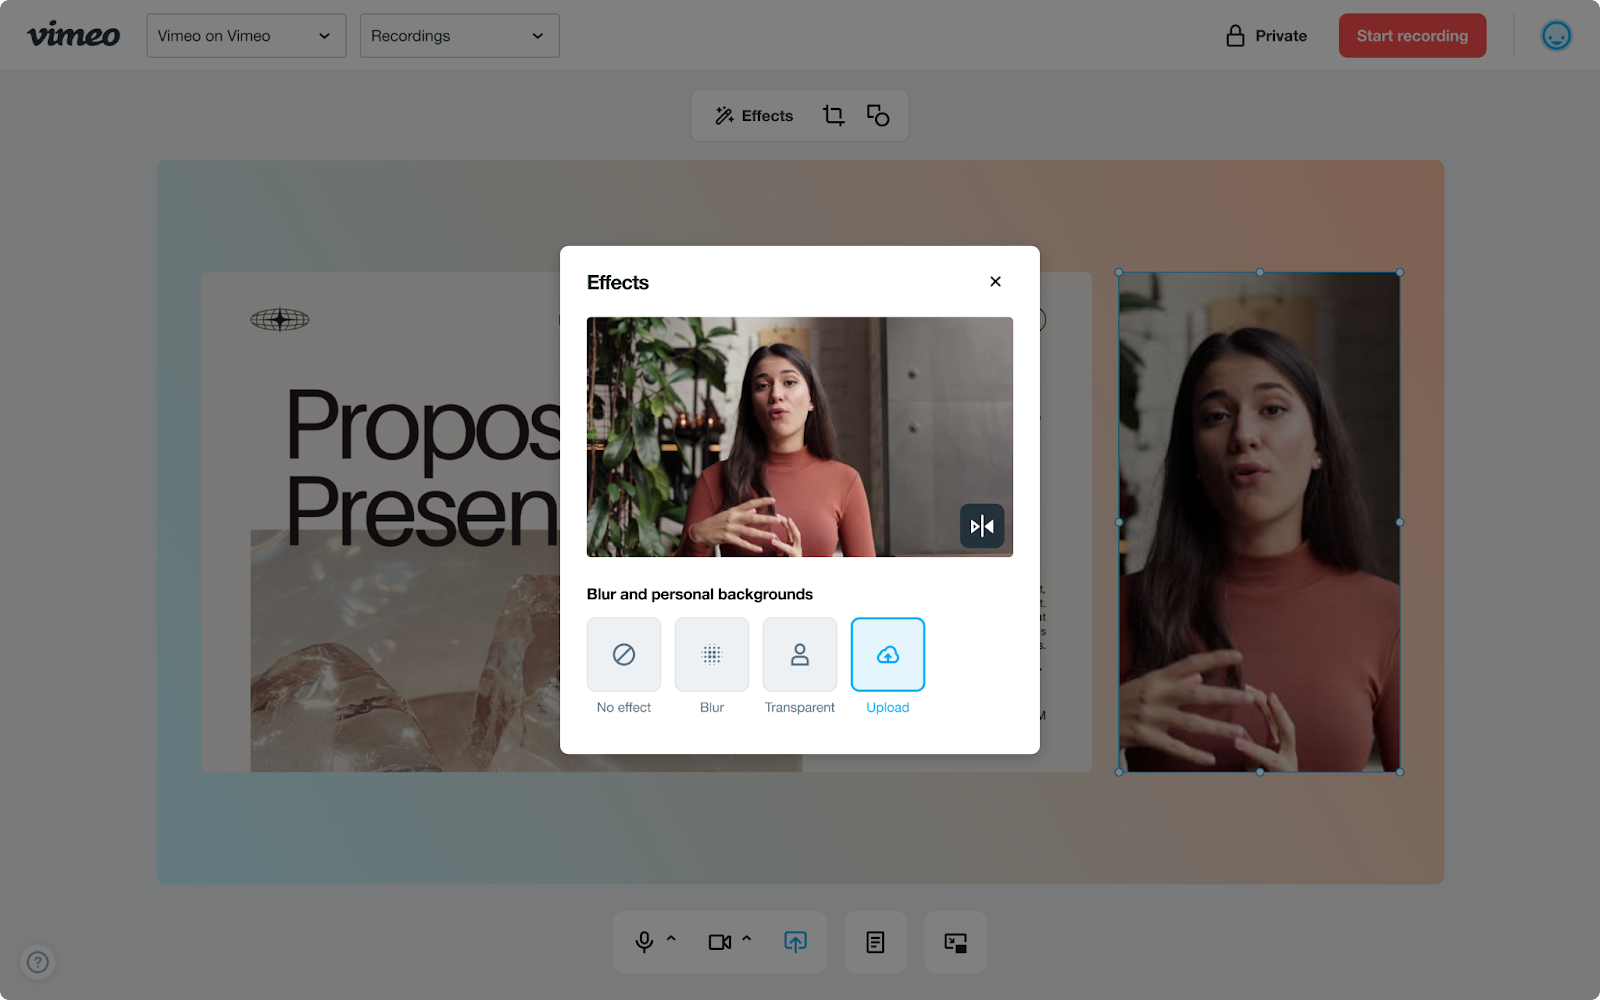Click the picture-in-picture layout icon

pos(955,942)
